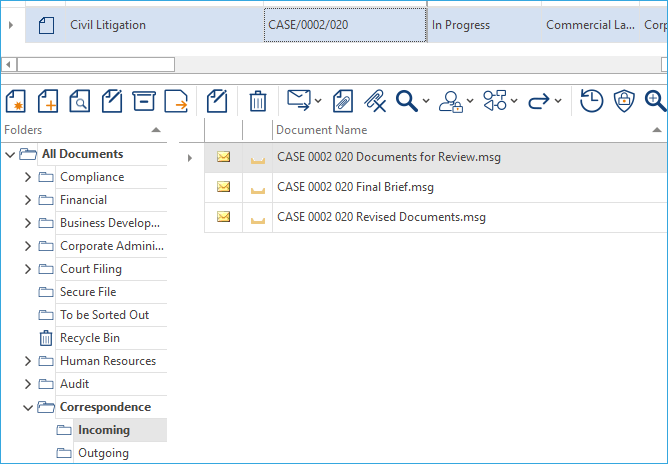Click the tray icon in Documents for Review row

click(x=258, y=160)
